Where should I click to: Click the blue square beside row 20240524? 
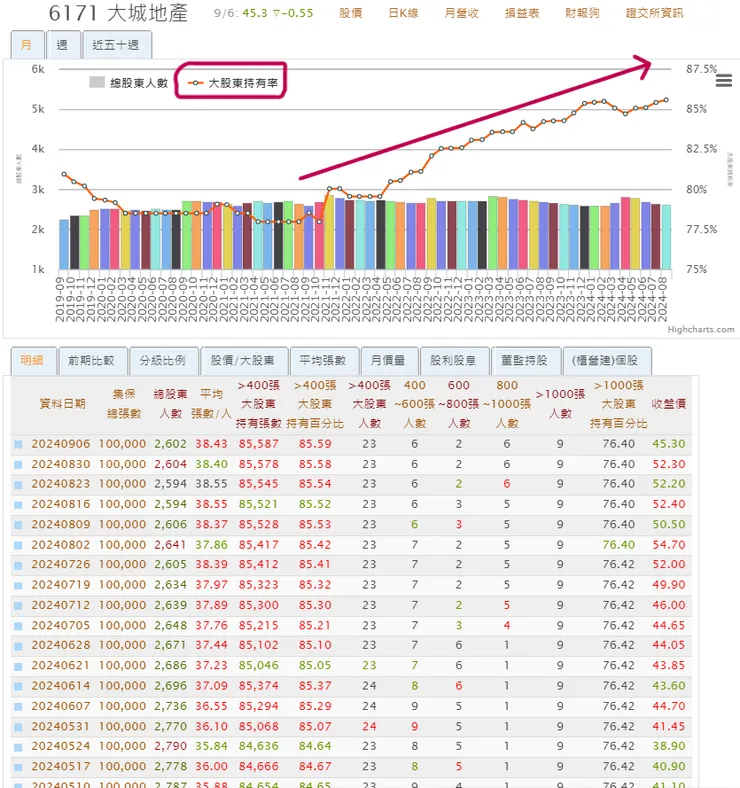(19, 747)
